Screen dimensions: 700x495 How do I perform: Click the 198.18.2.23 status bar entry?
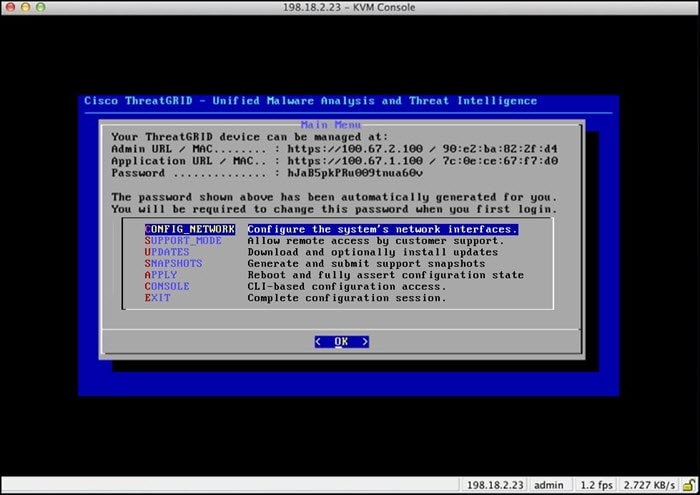point(495,485)
